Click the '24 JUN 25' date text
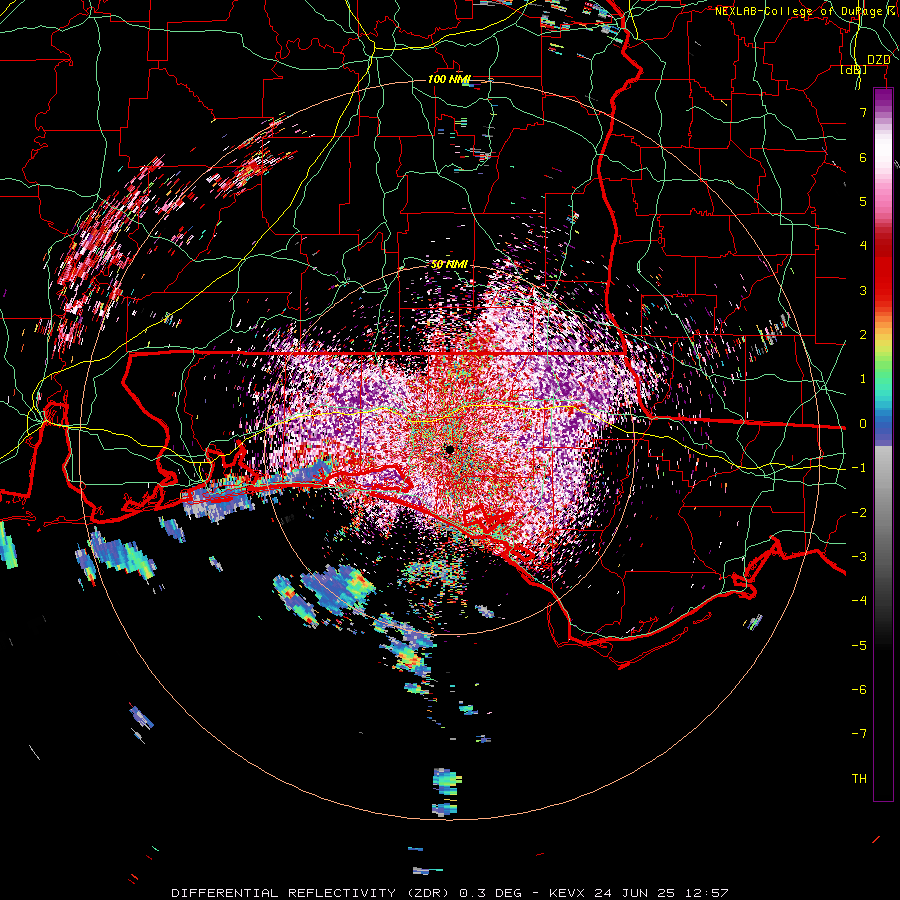The width and height of the screenshot is (900, 900). click(x=637, y=893)
